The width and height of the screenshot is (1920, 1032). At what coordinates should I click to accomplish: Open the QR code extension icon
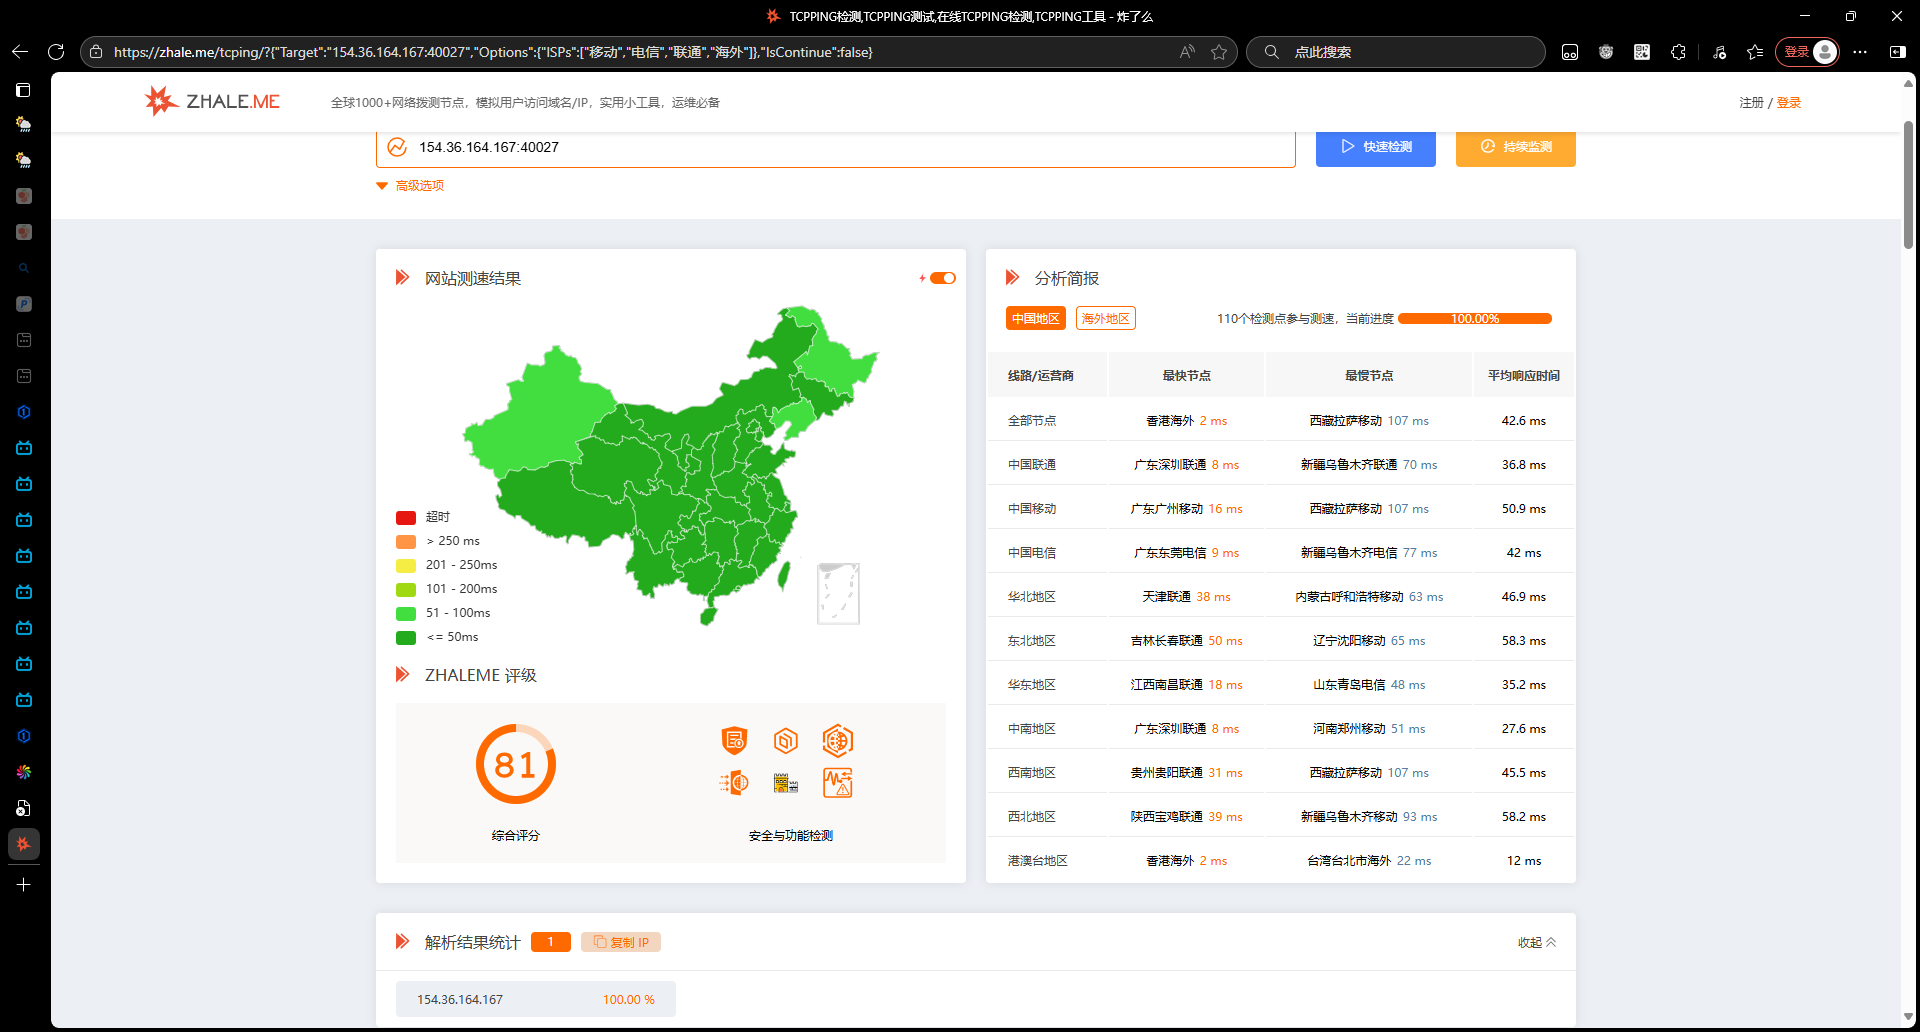(1642, 52)
